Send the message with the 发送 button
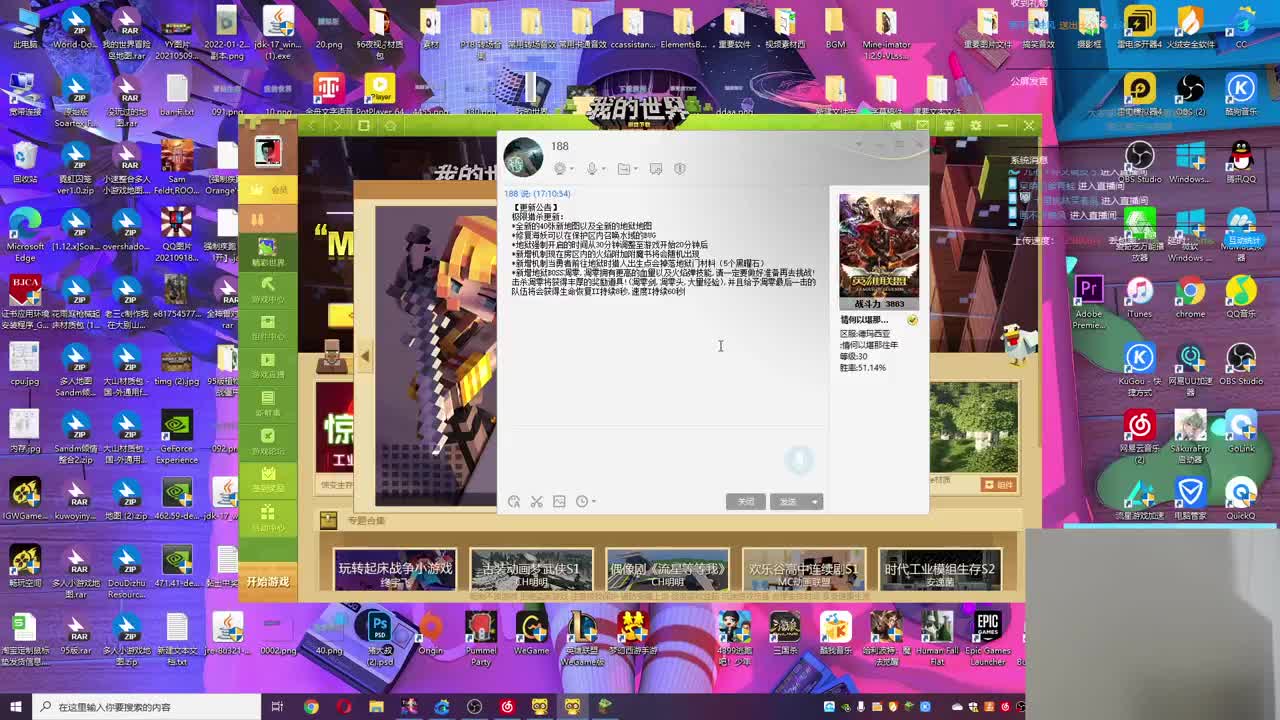The width and height of the screenshot is (1280, 720). coord(789,500)
